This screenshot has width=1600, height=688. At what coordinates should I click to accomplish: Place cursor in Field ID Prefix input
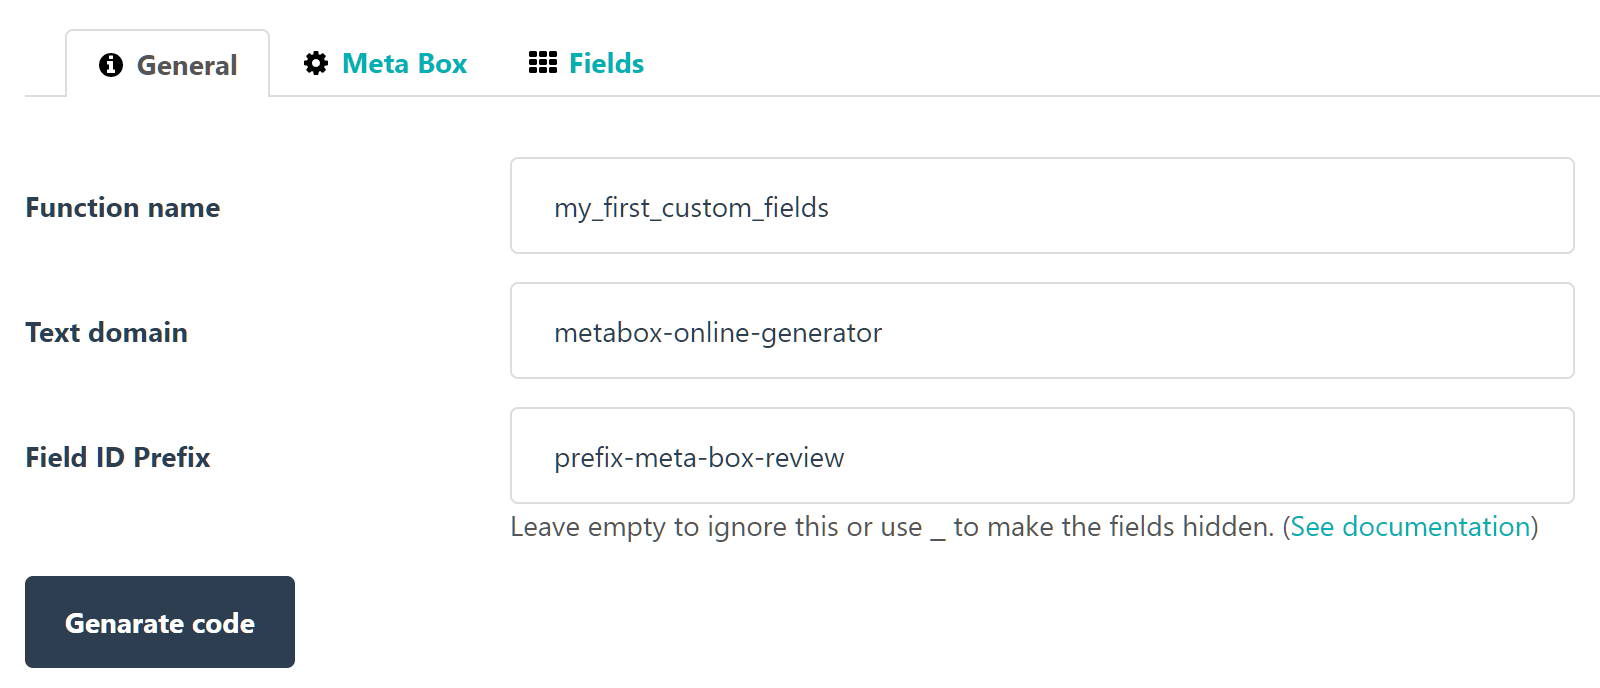[1041, 456]
